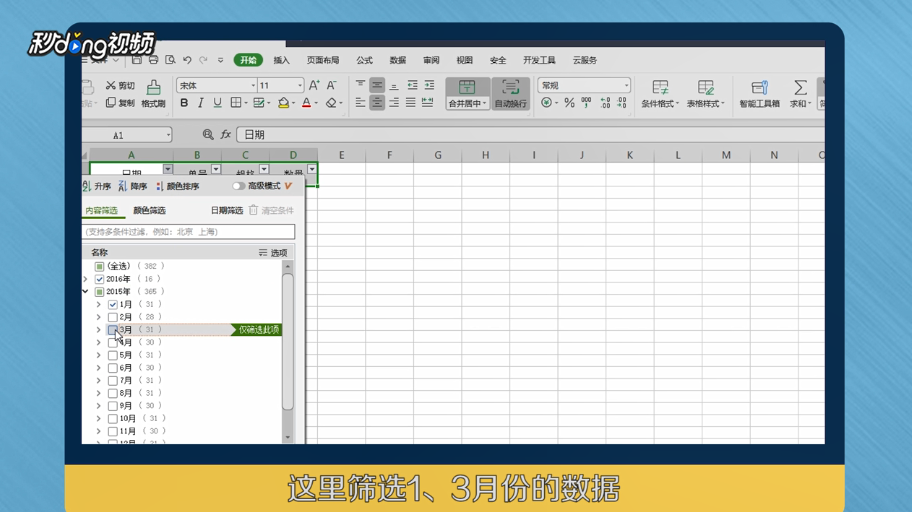Click the eraser clear-format icon
Image resolution: width=912 pixels, height=512 pixels.
(331, 103)
